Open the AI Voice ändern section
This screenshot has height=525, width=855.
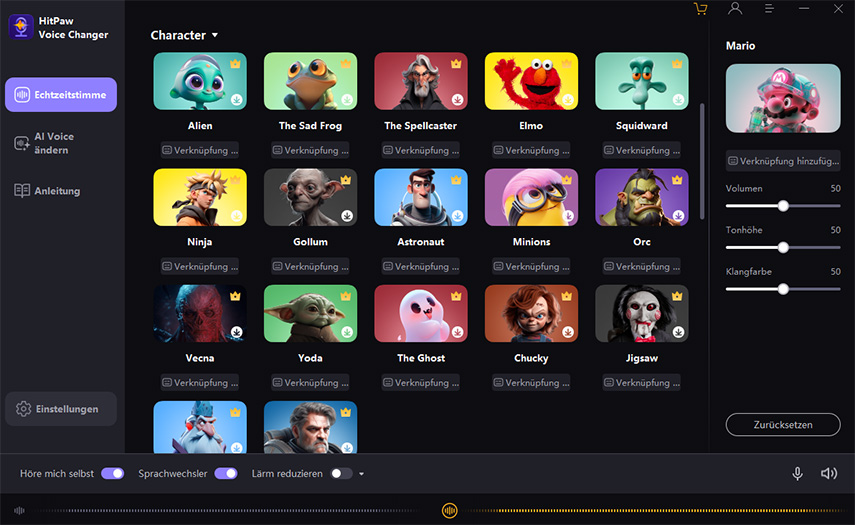coord(61,143)
